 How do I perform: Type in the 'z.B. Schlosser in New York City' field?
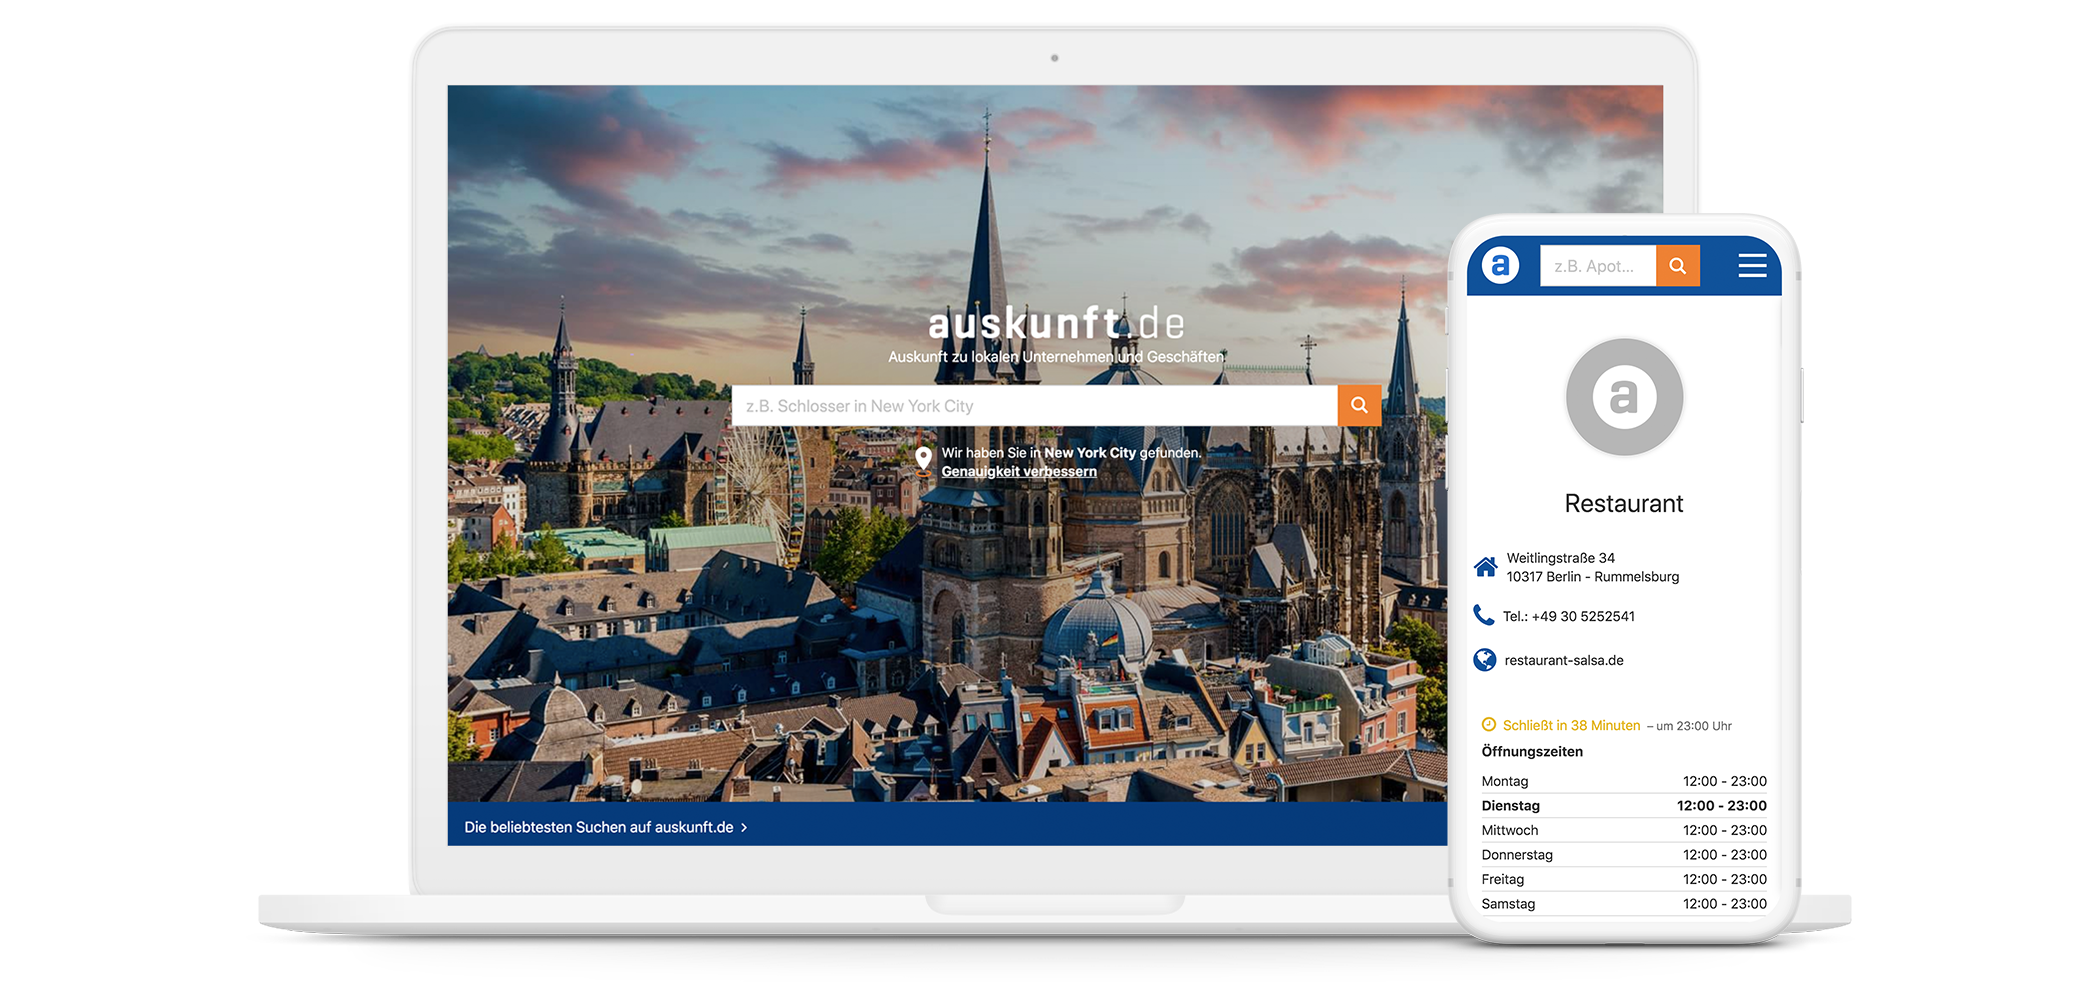coord(1034,406)
